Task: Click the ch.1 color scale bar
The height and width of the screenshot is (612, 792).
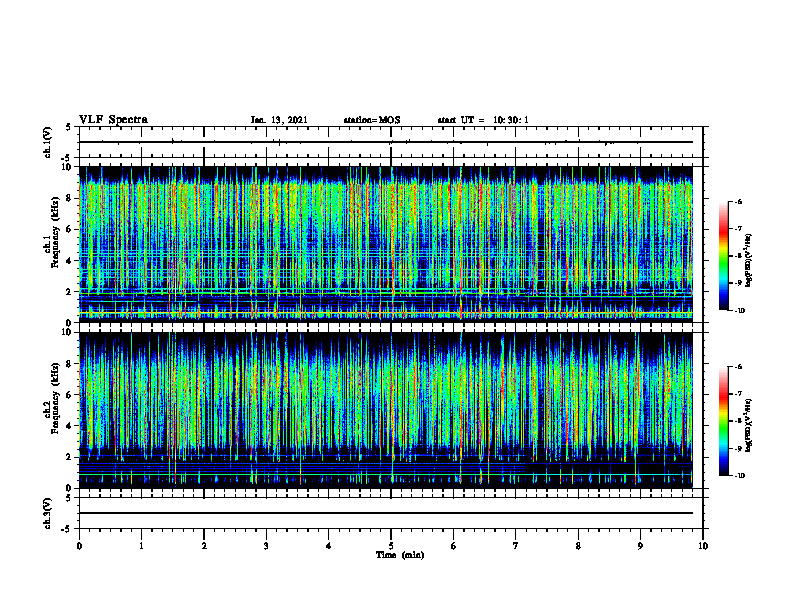Action: (x=723, y=256)
